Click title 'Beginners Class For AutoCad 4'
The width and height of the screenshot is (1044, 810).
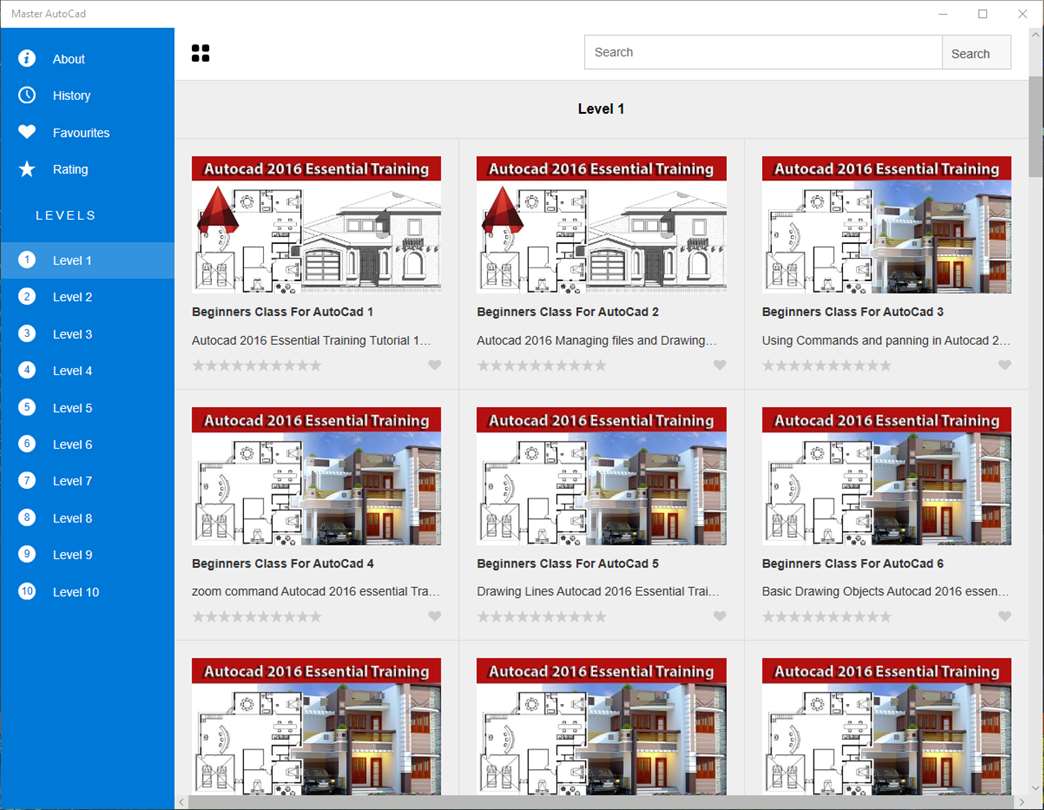click(x=282, y=563)
